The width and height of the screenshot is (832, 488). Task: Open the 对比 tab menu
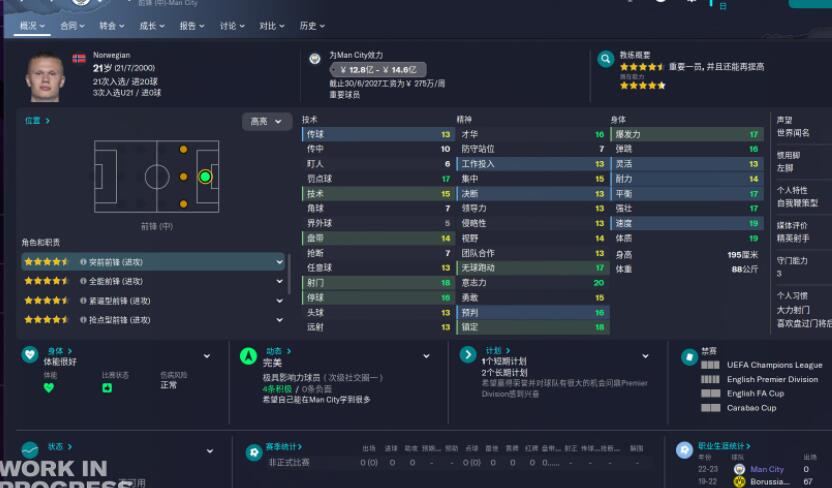pyautogui.click(x=272, y=25)
